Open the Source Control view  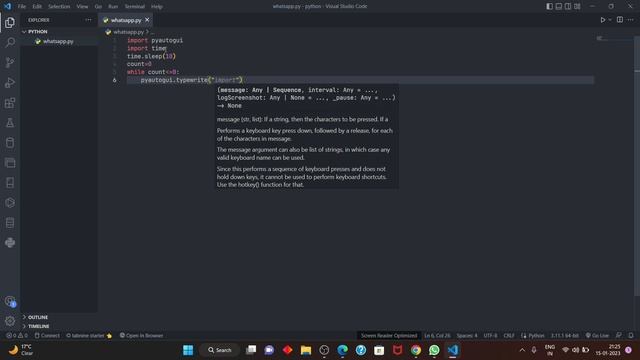10,62
